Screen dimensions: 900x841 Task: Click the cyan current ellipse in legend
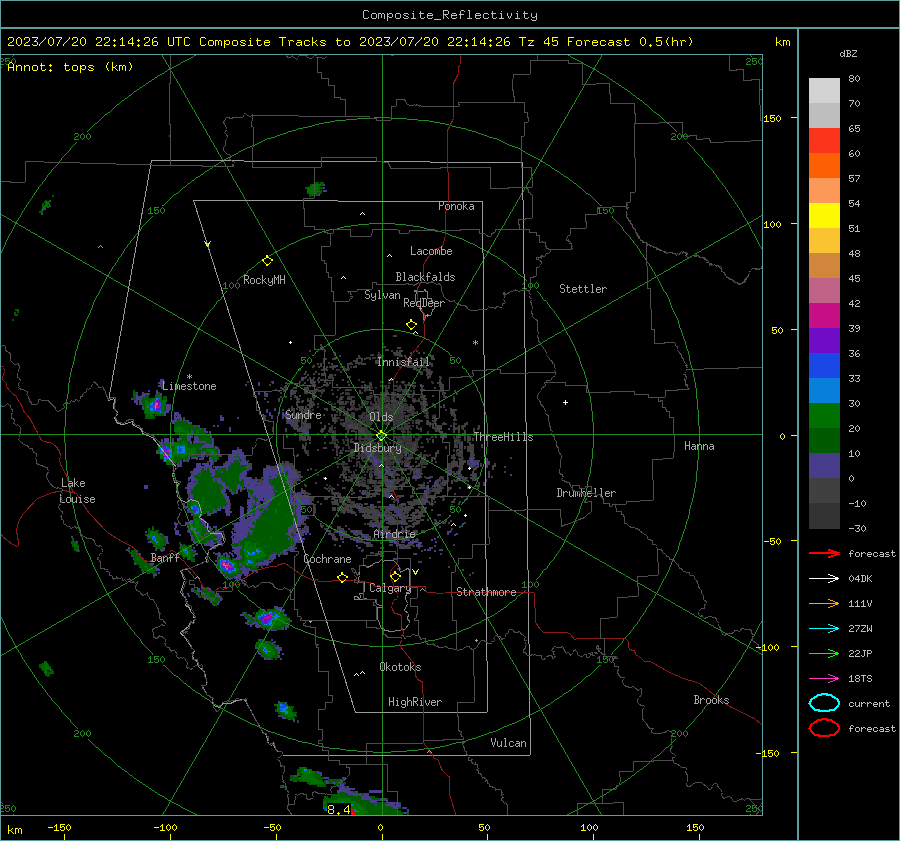(x=824, y=703)
